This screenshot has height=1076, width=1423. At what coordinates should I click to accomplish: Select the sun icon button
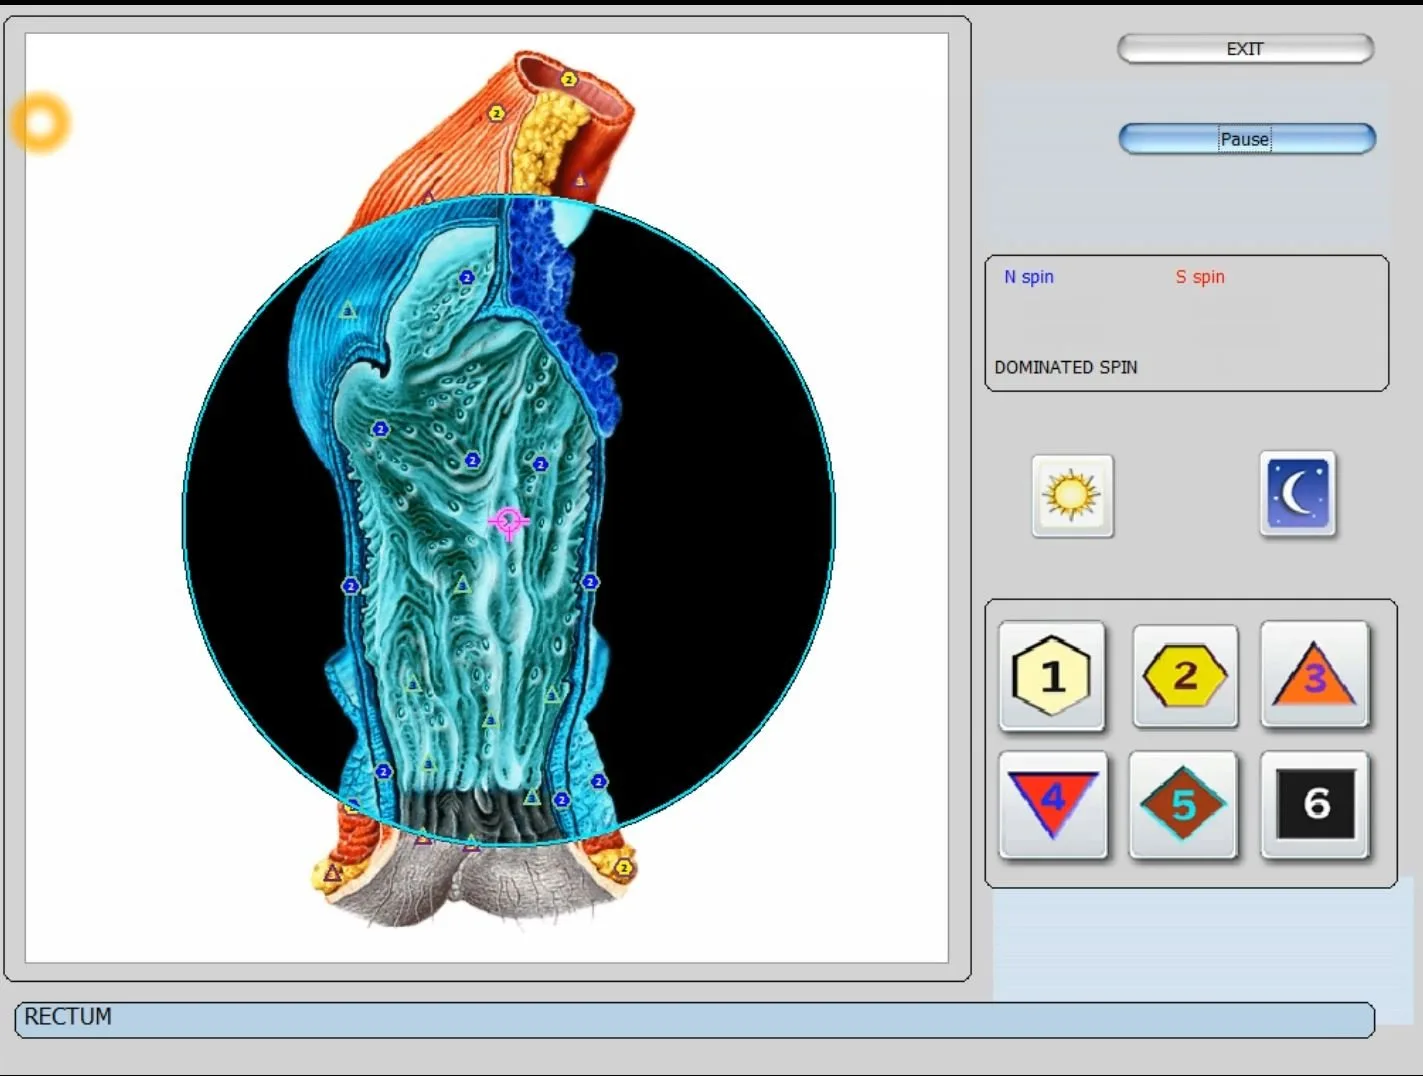point(1072,495)
